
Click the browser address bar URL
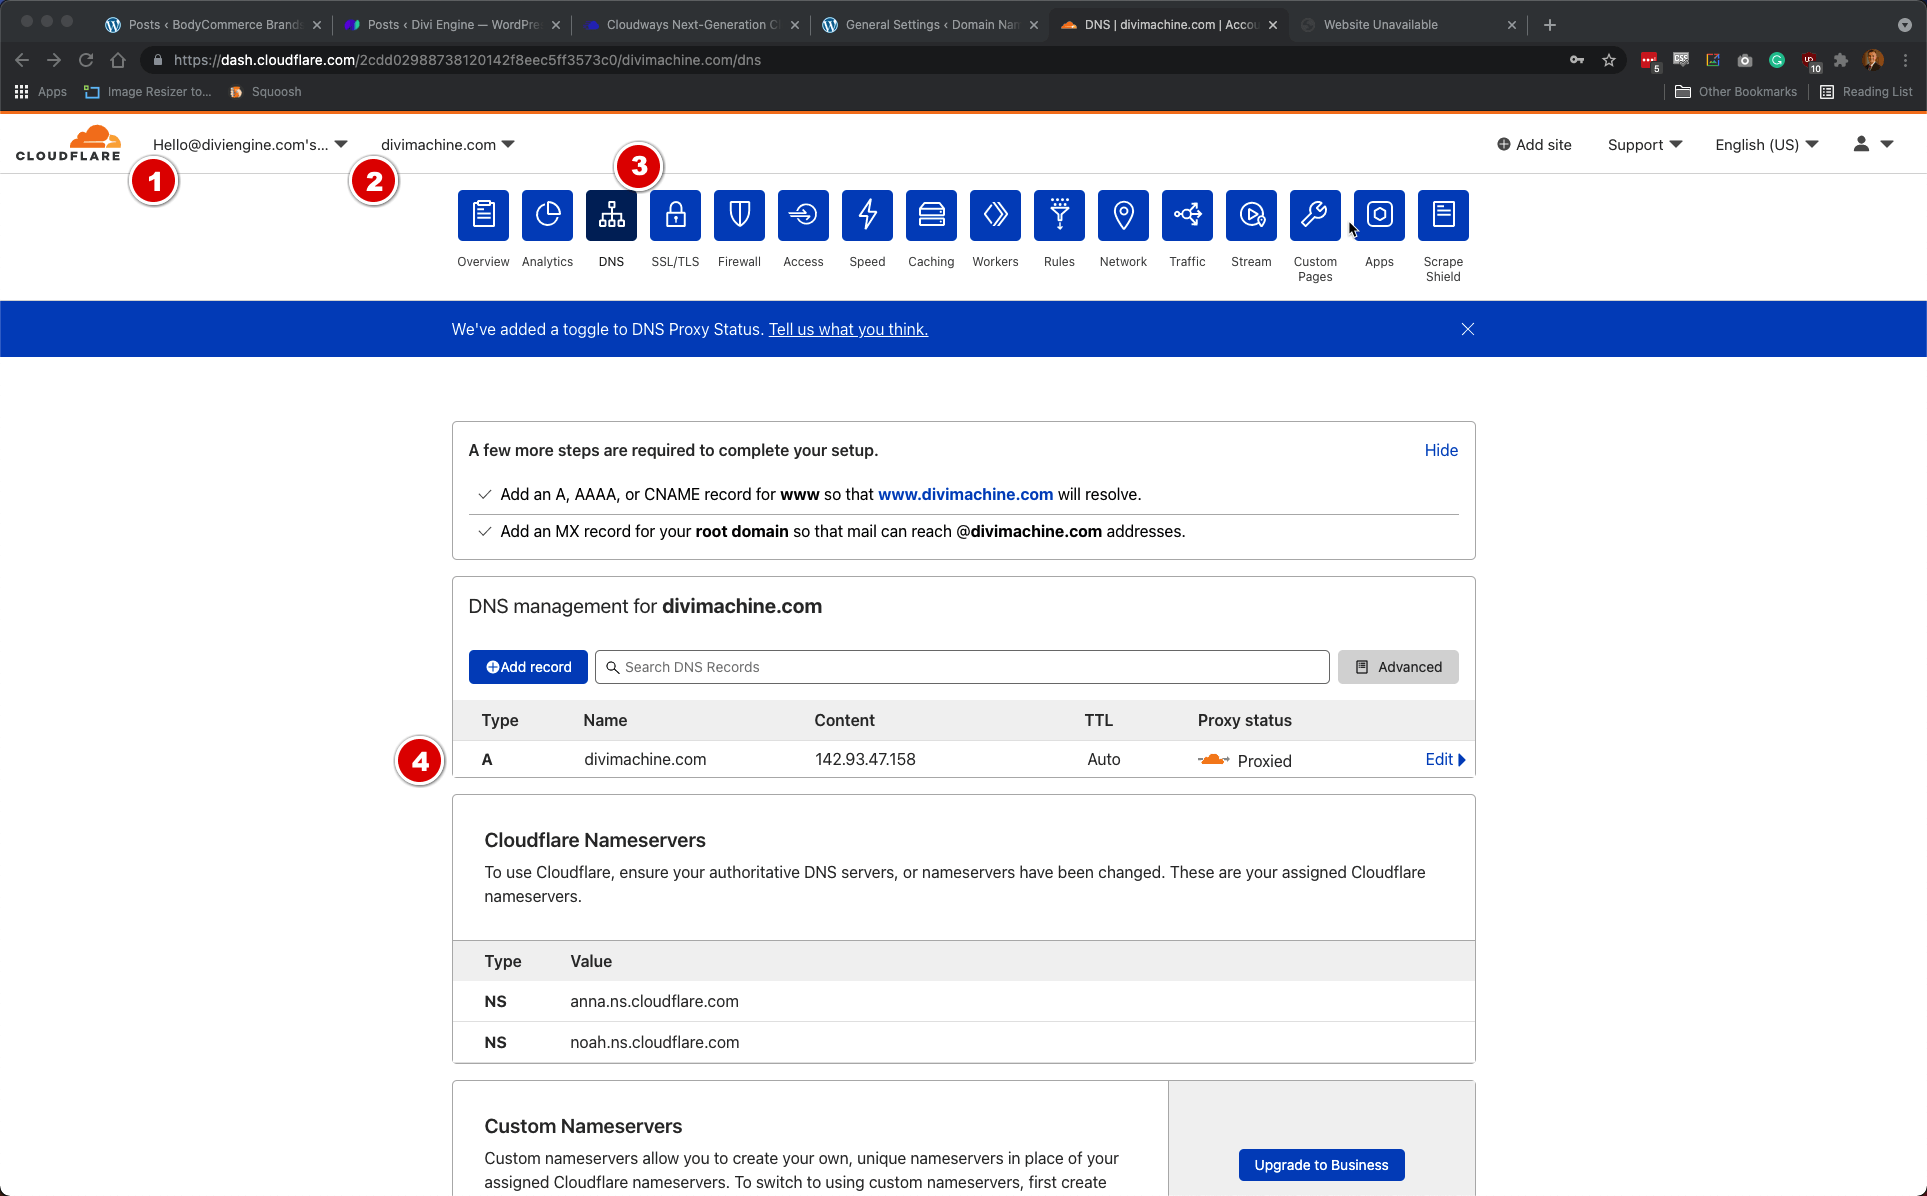467,60
